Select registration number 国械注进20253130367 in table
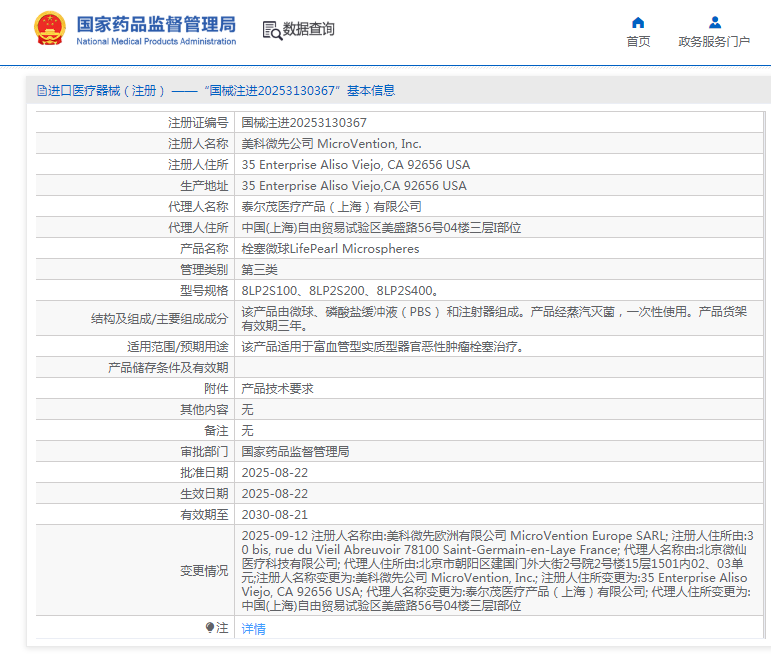Viewport: 771px width, 657px height. [x=304, y=123]
